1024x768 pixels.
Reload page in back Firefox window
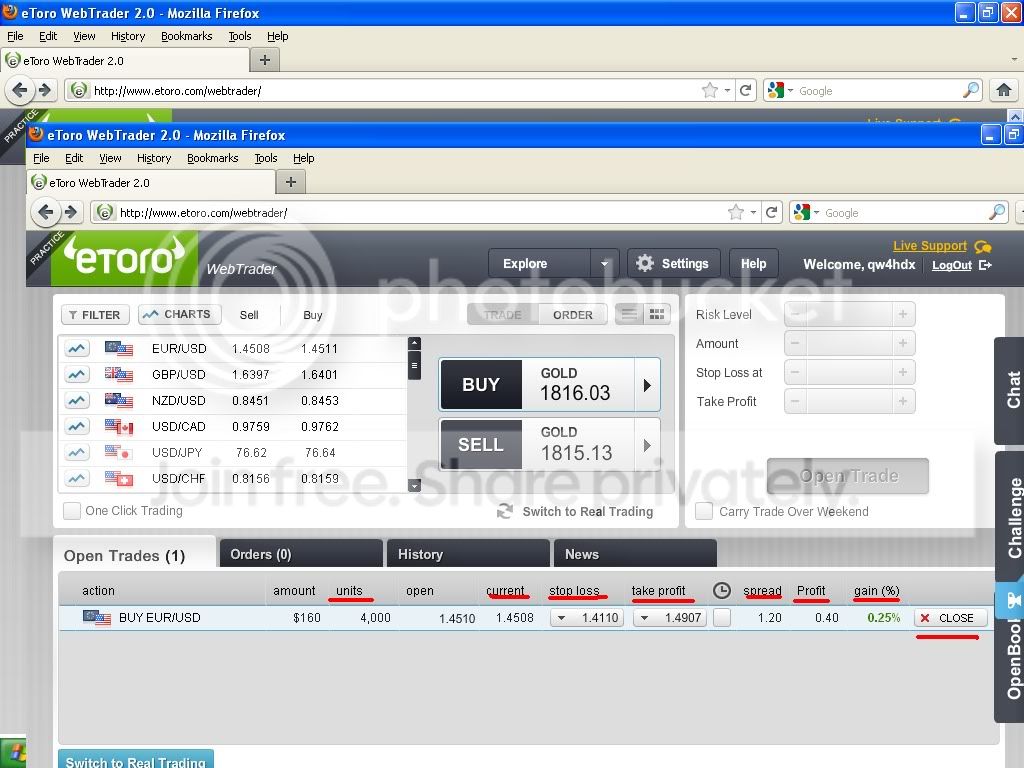click(x=745, y=90)
